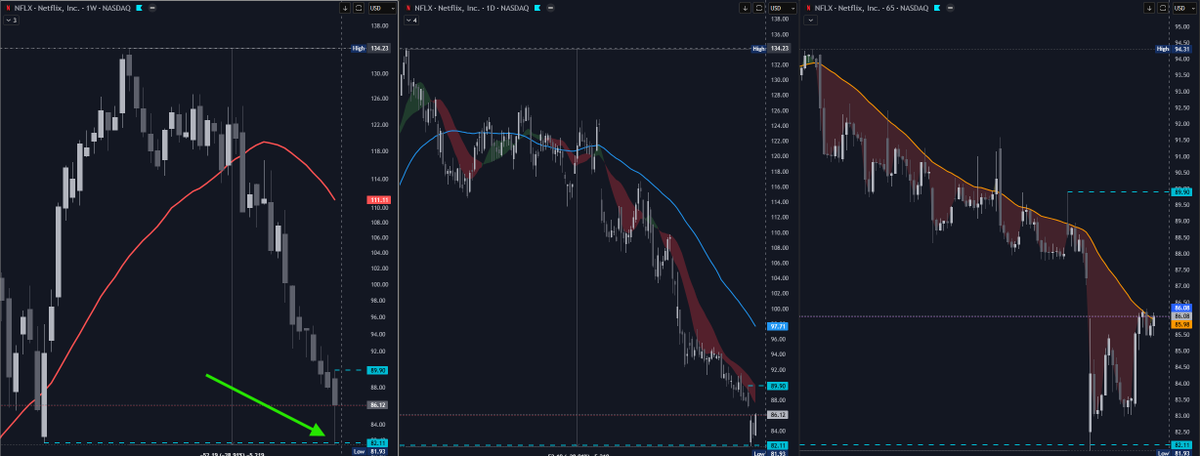Screen dimensions: 1200x456
Task: Click the down-arrow button on the weekly chart
Action: click(x=345, y=8)
